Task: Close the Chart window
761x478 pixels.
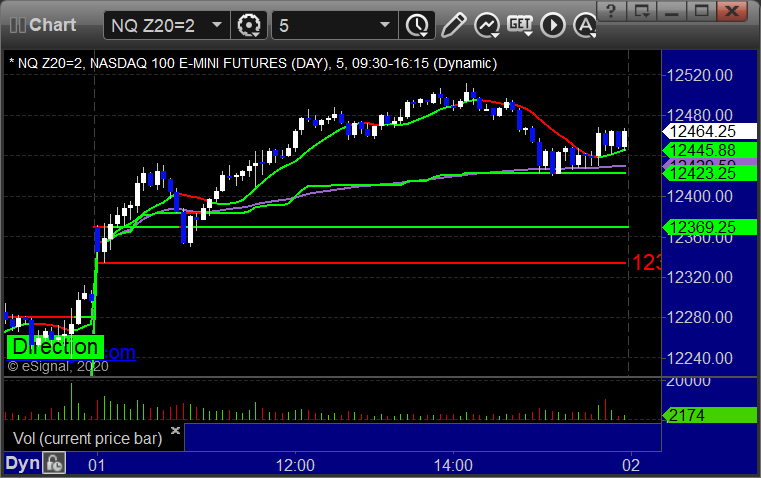Action: click(x=732, y=11)
